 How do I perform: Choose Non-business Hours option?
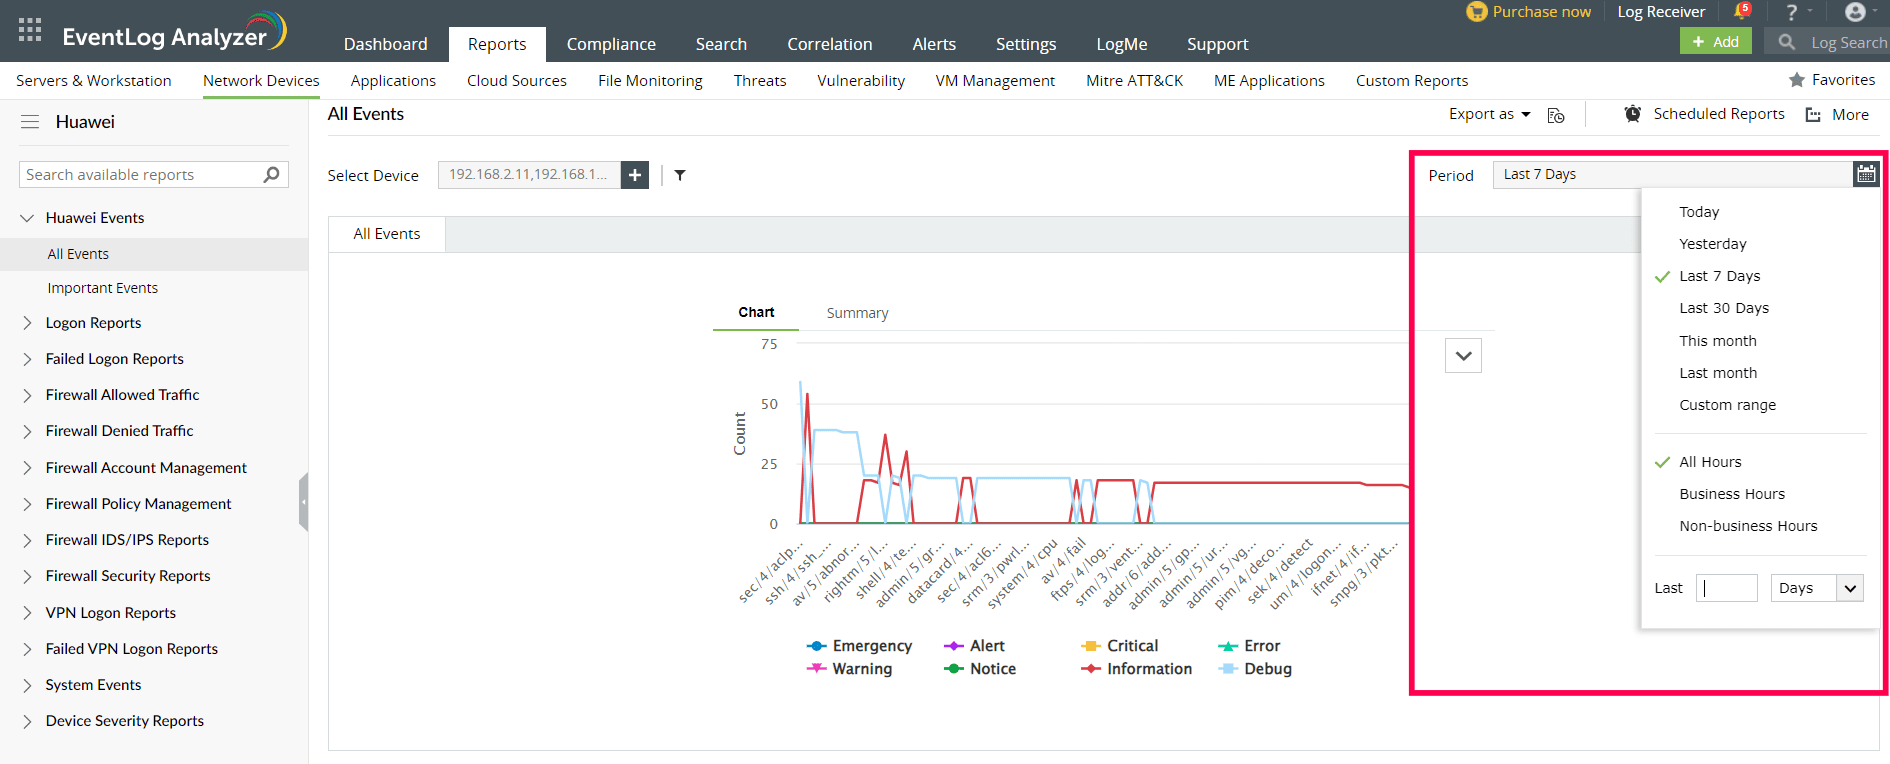coord(1748,526)
